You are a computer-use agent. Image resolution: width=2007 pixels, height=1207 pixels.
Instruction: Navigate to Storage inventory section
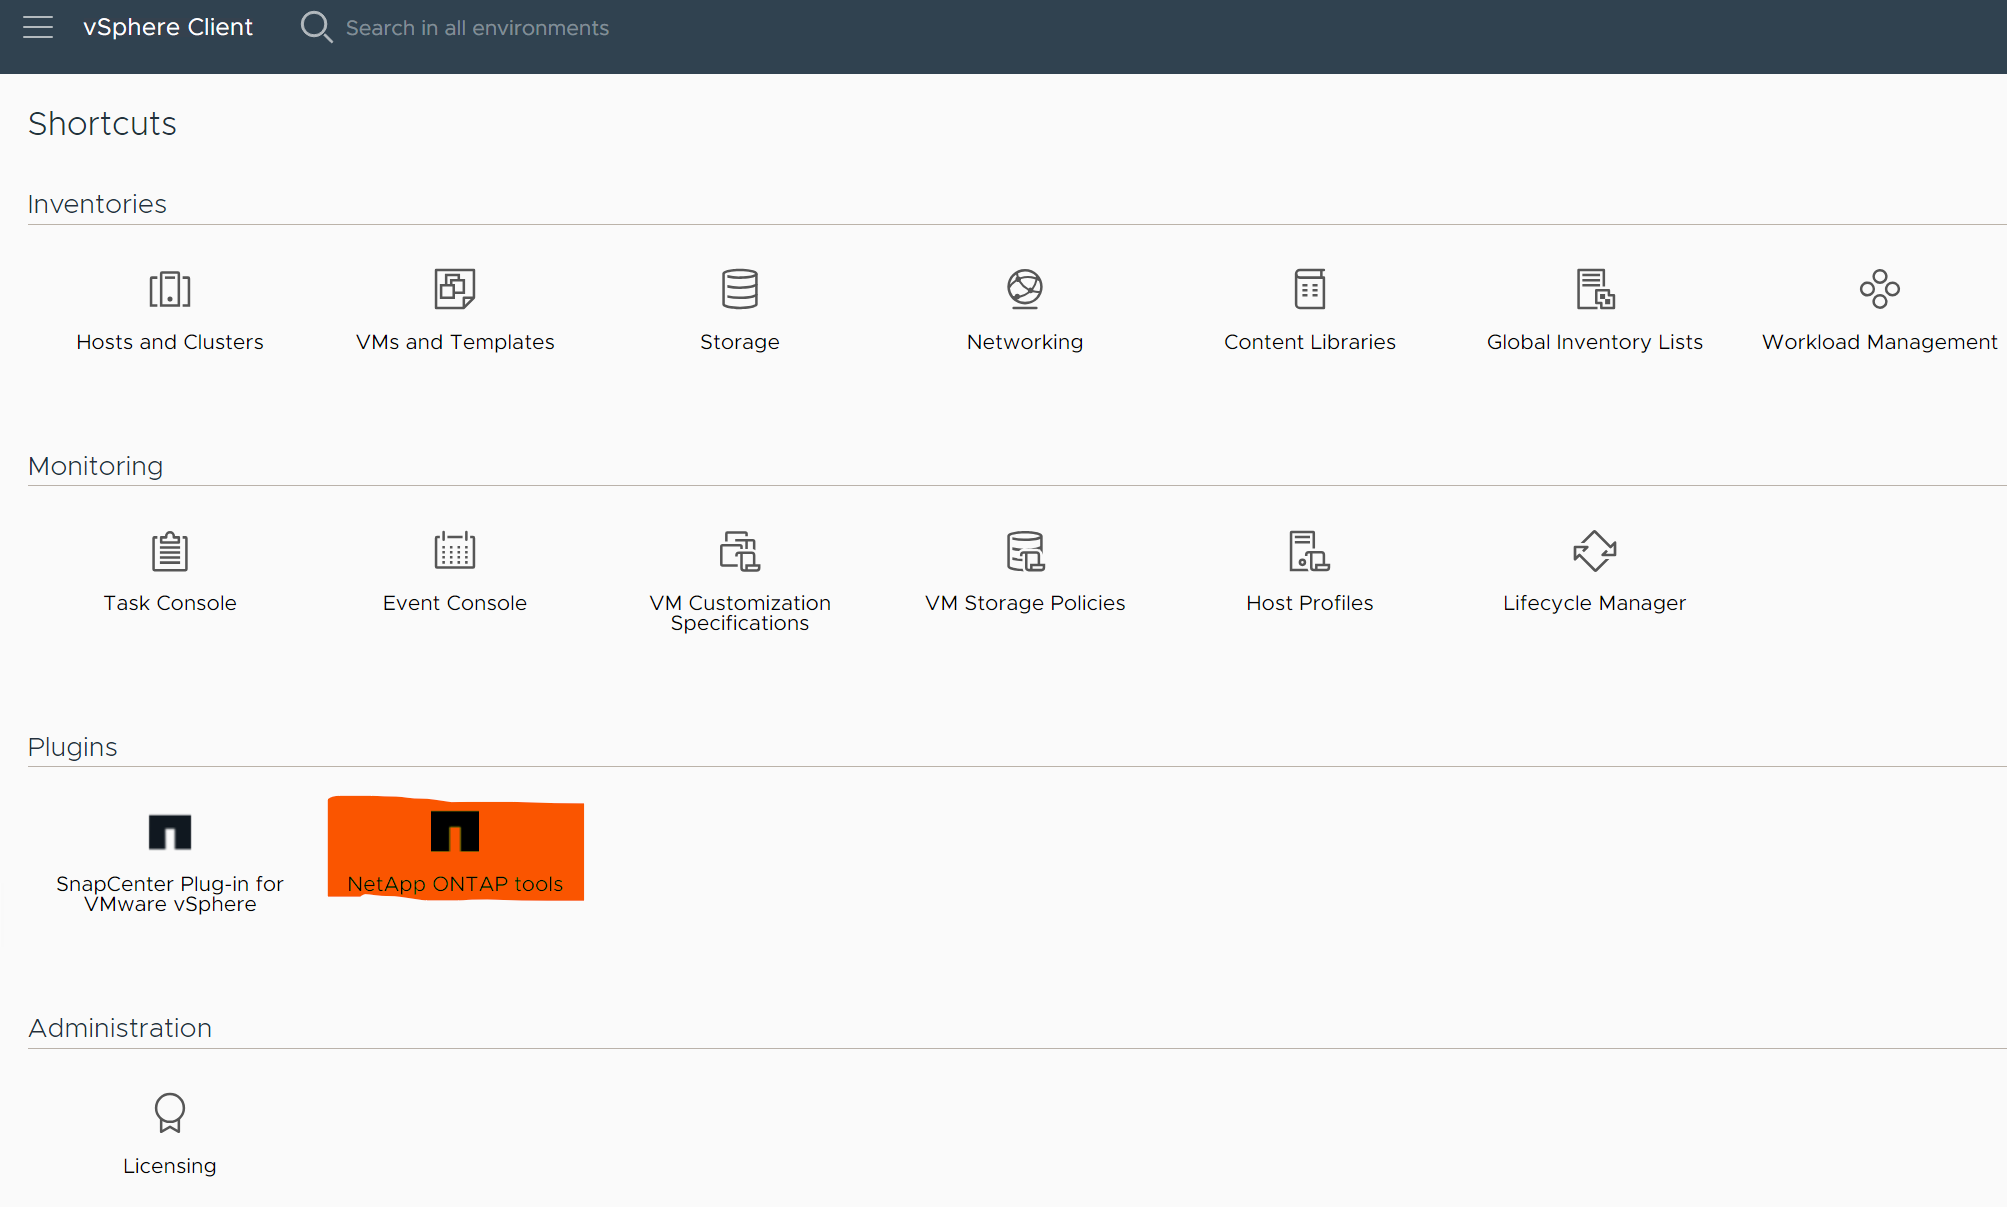tap(740, 305)
